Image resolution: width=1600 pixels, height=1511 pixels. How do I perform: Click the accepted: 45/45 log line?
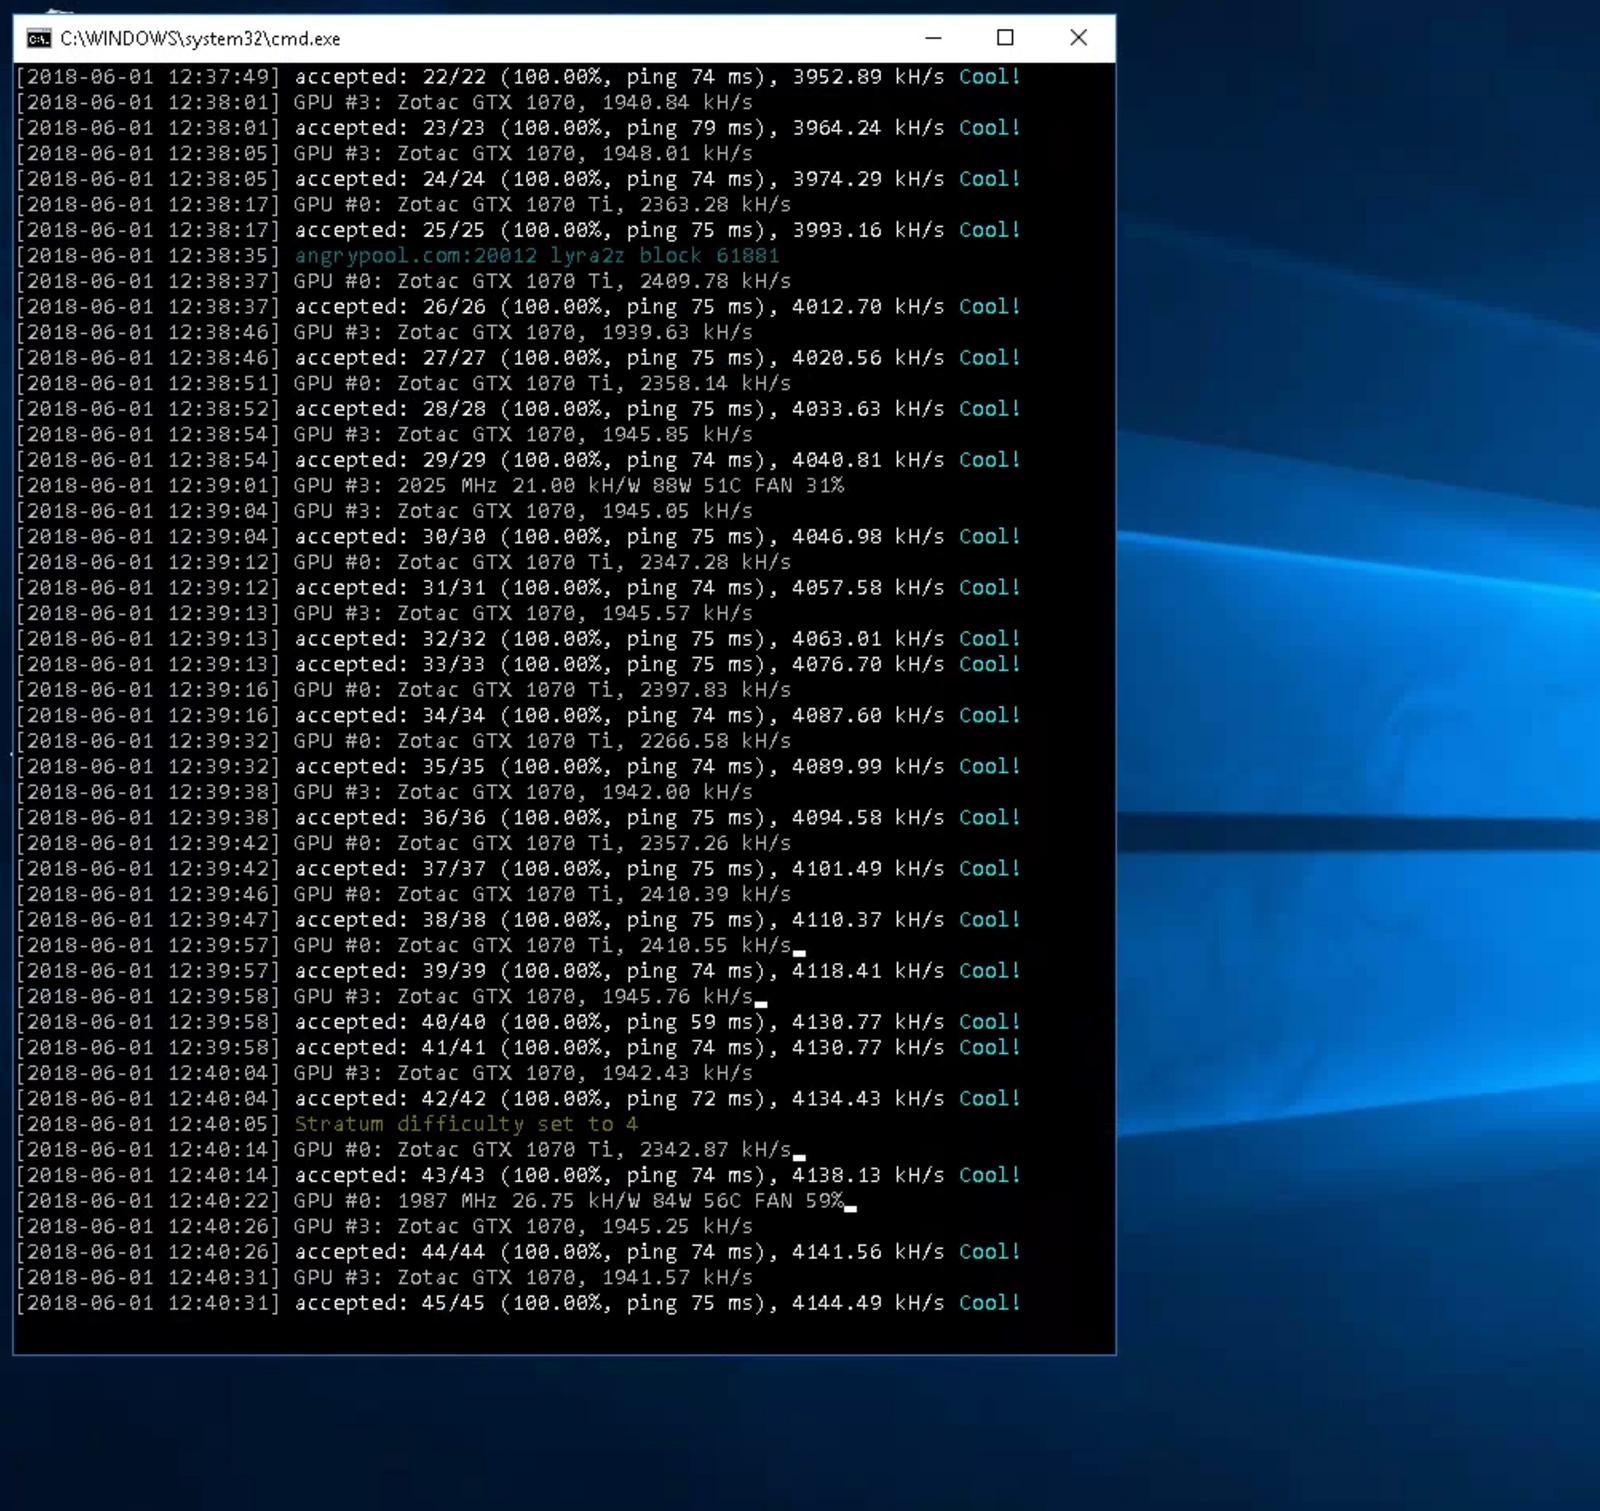(x=519, y=1303)
